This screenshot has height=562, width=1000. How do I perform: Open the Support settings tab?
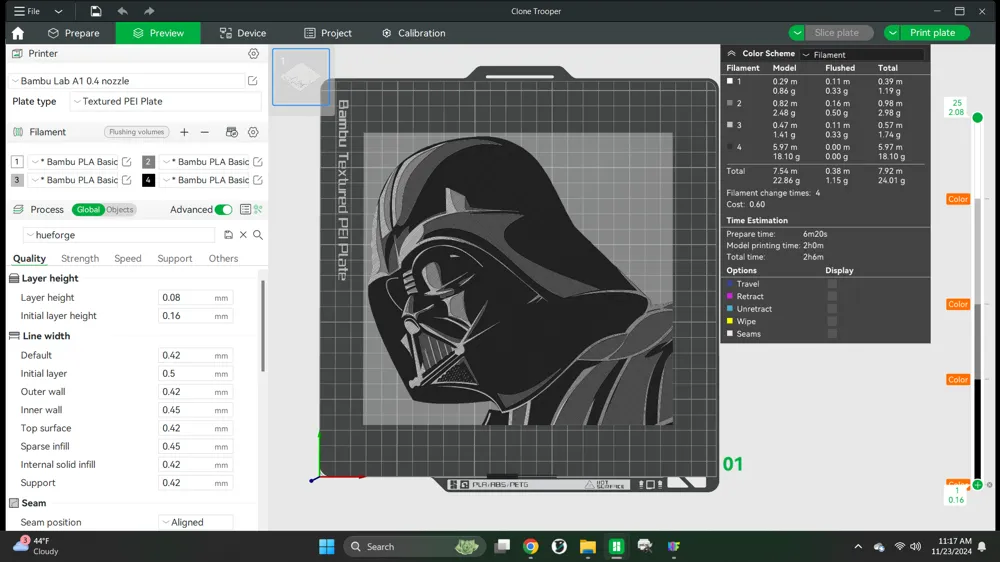tap(175, 258)
